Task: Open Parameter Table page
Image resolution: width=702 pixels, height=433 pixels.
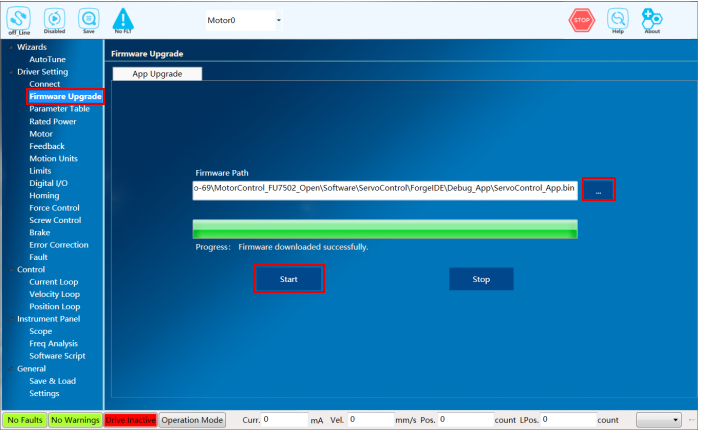Action: click(x=60, y=109)
